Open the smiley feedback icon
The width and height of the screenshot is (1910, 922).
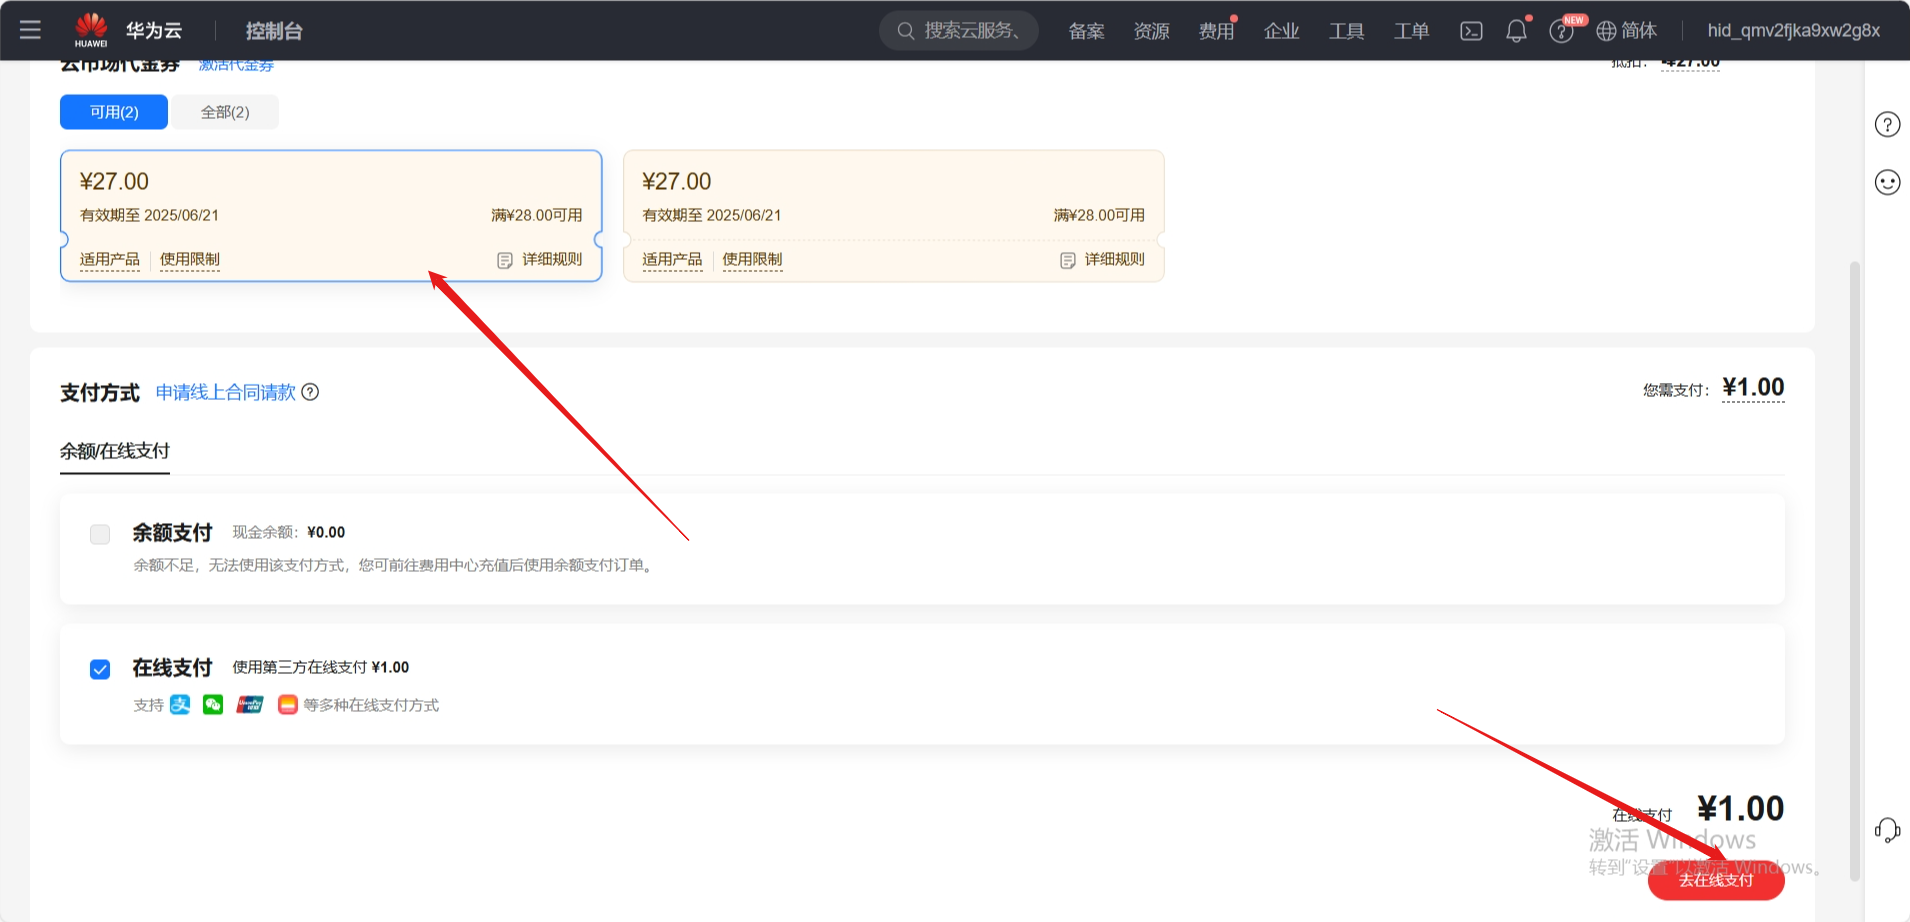1887,182
